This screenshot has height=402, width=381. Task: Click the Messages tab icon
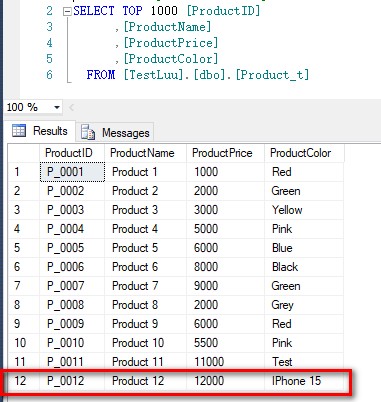pyautogui.click(x=88, y=132)
